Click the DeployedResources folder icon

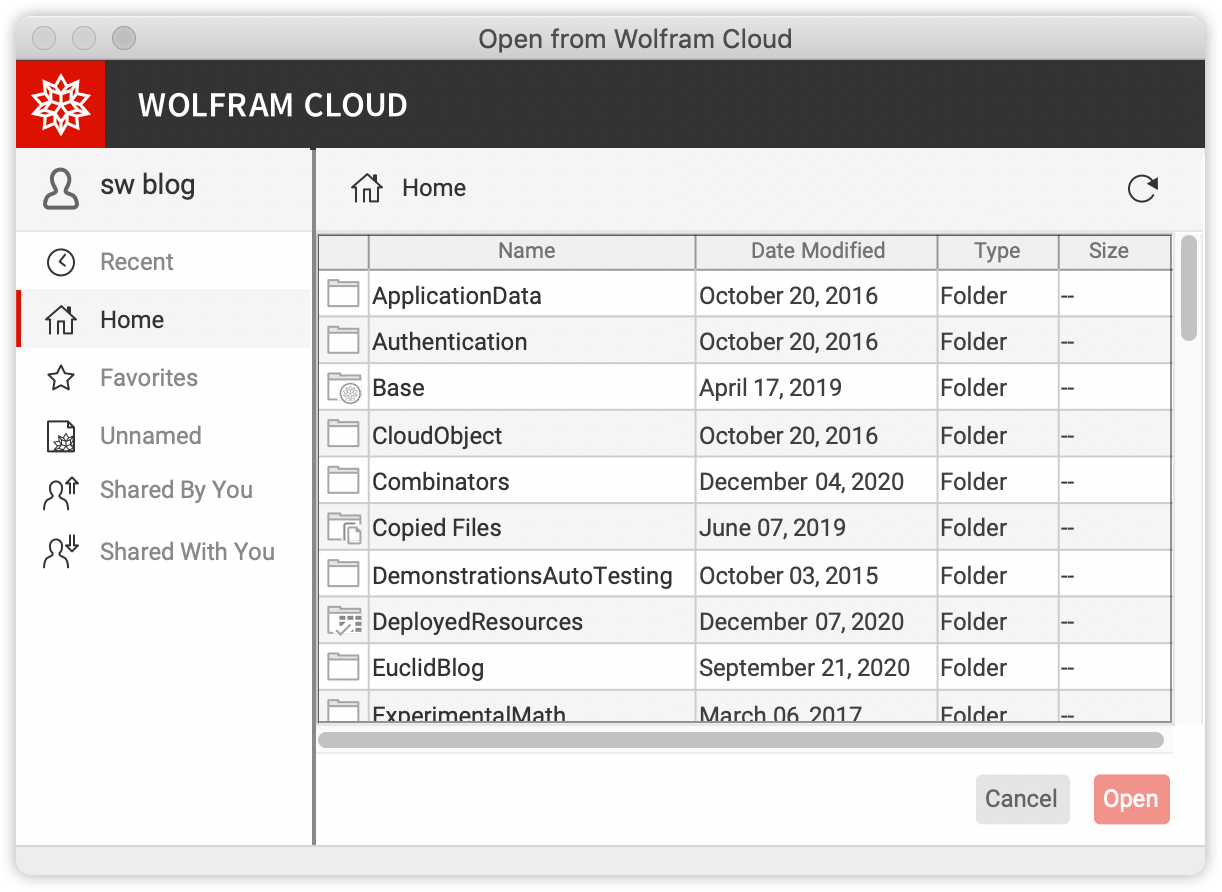coord(343,621)
